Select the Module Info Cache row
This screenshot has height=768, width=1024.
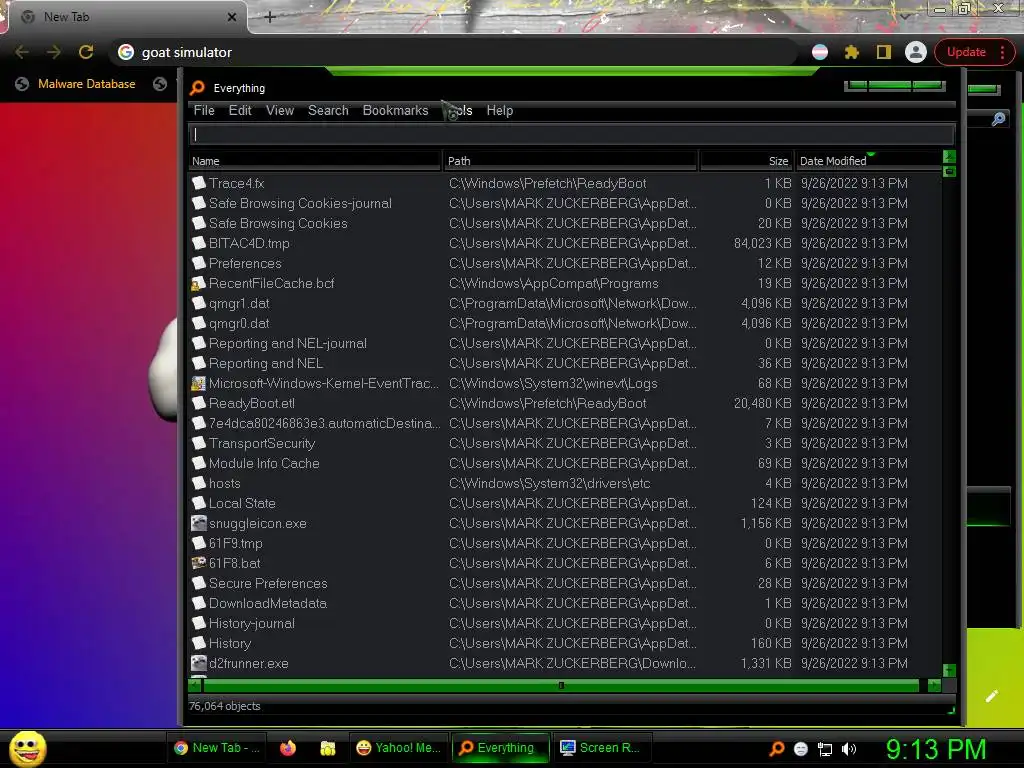(565, 463)
